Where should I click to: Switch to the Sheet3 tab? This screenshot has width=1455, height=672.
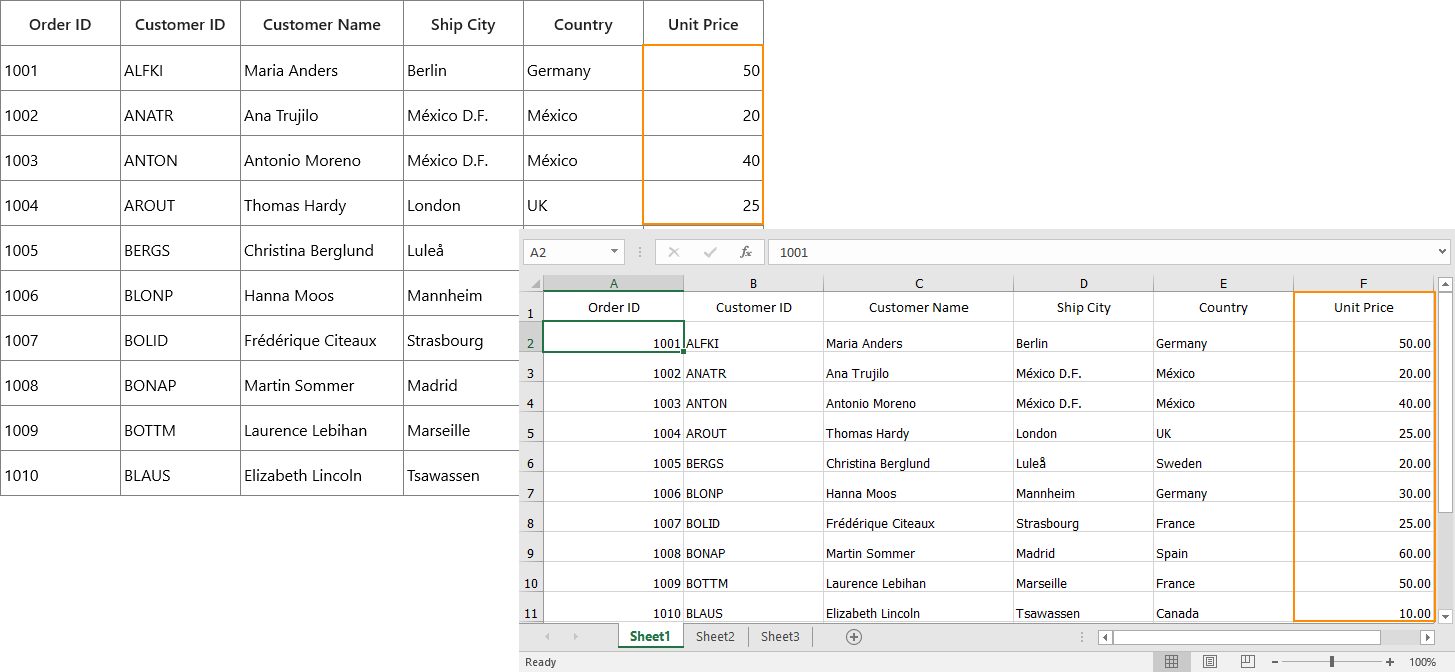780,636
